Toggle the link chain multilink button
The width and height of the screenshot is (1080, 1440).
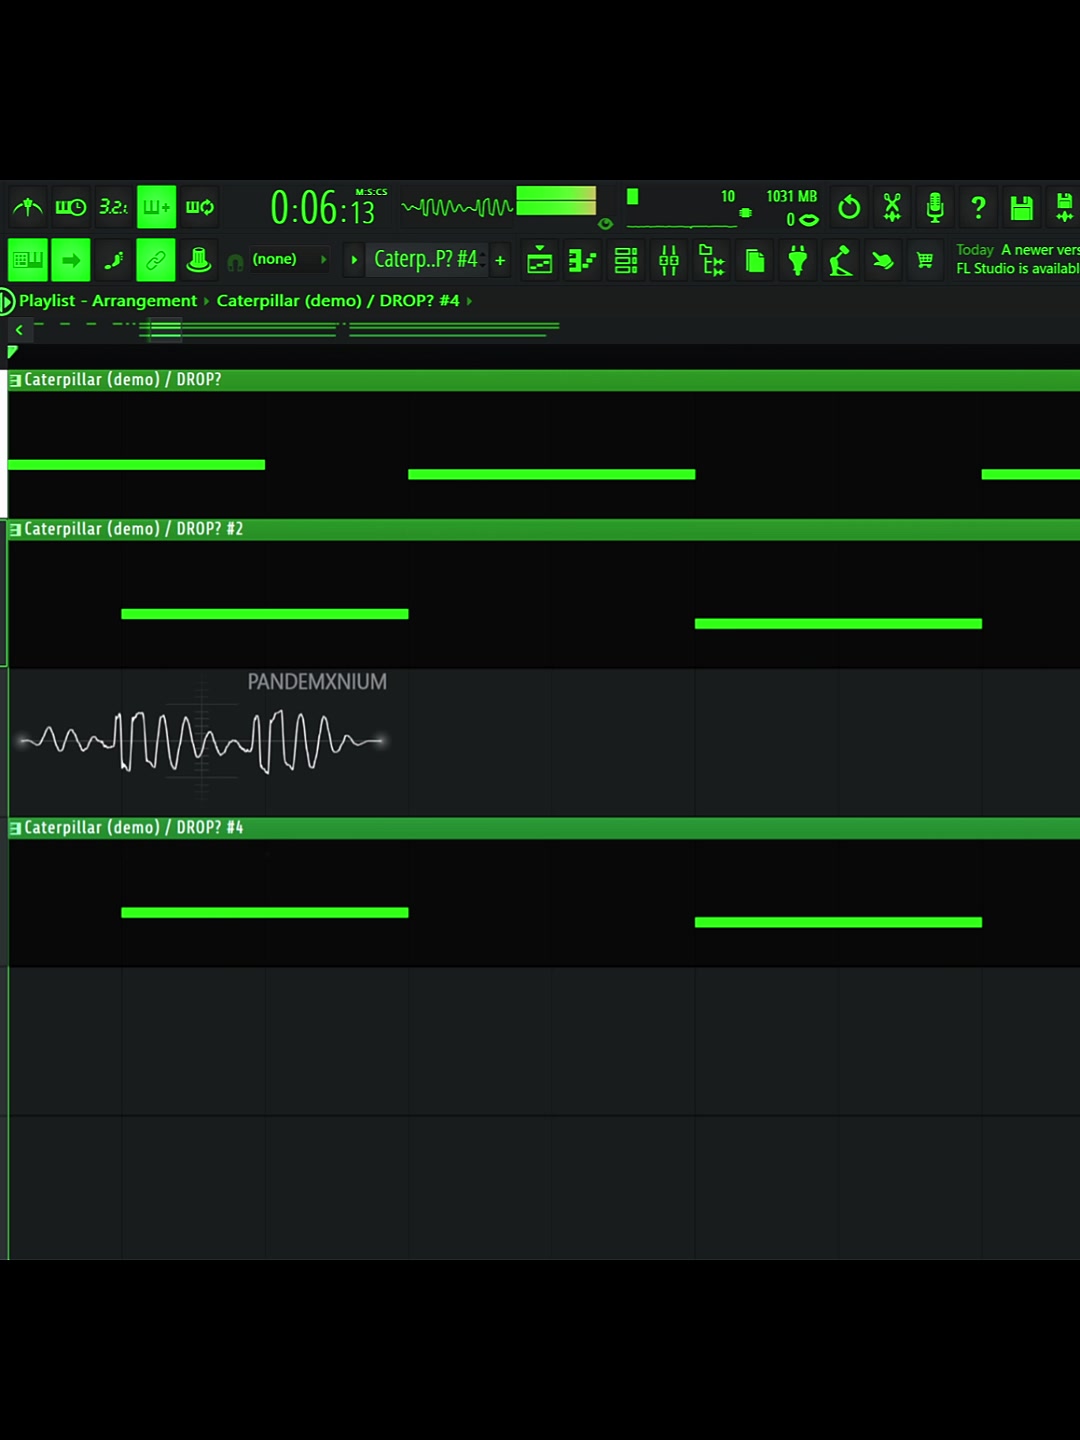coord(156,261)
